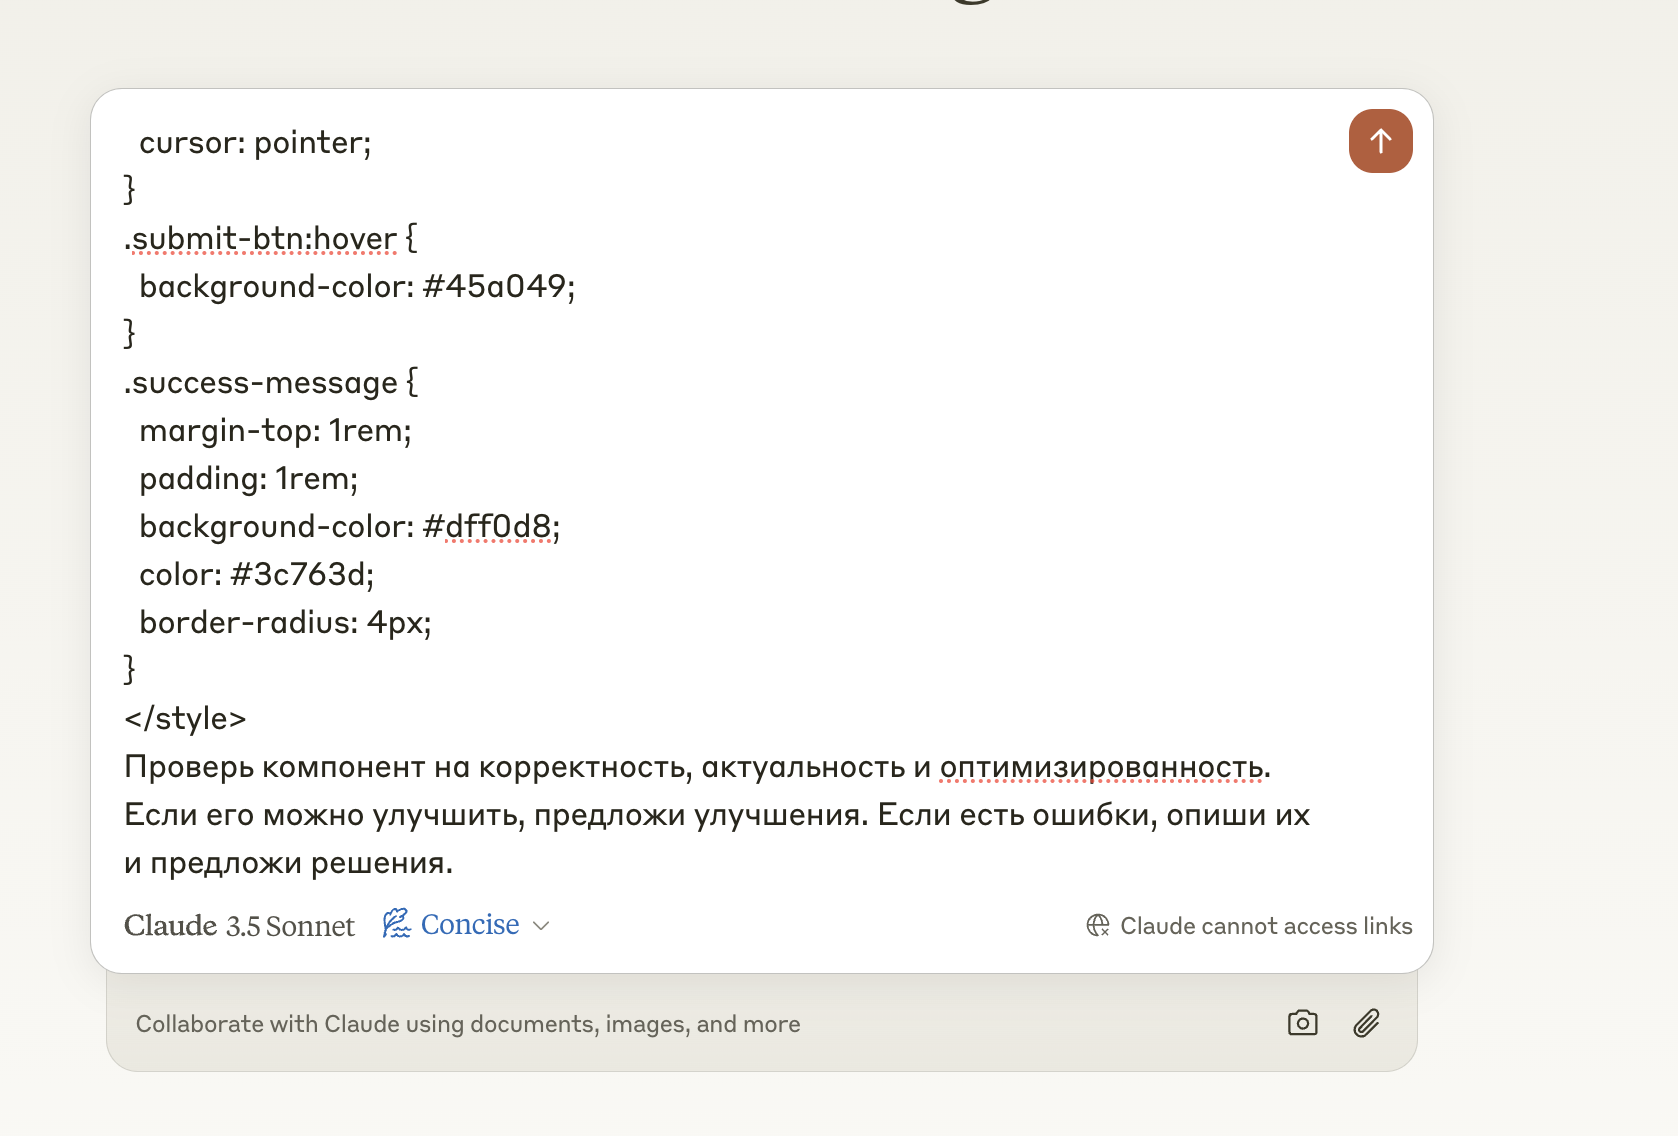Screen dimensions: 1678x1136
Task: Open the Claude 3.5 Sonnet model selector
Action: pos(239,925)
